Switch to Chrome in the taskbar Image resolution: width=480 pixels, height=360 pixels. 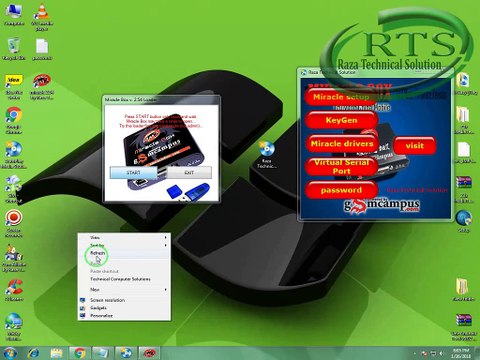tap(79, 353)
